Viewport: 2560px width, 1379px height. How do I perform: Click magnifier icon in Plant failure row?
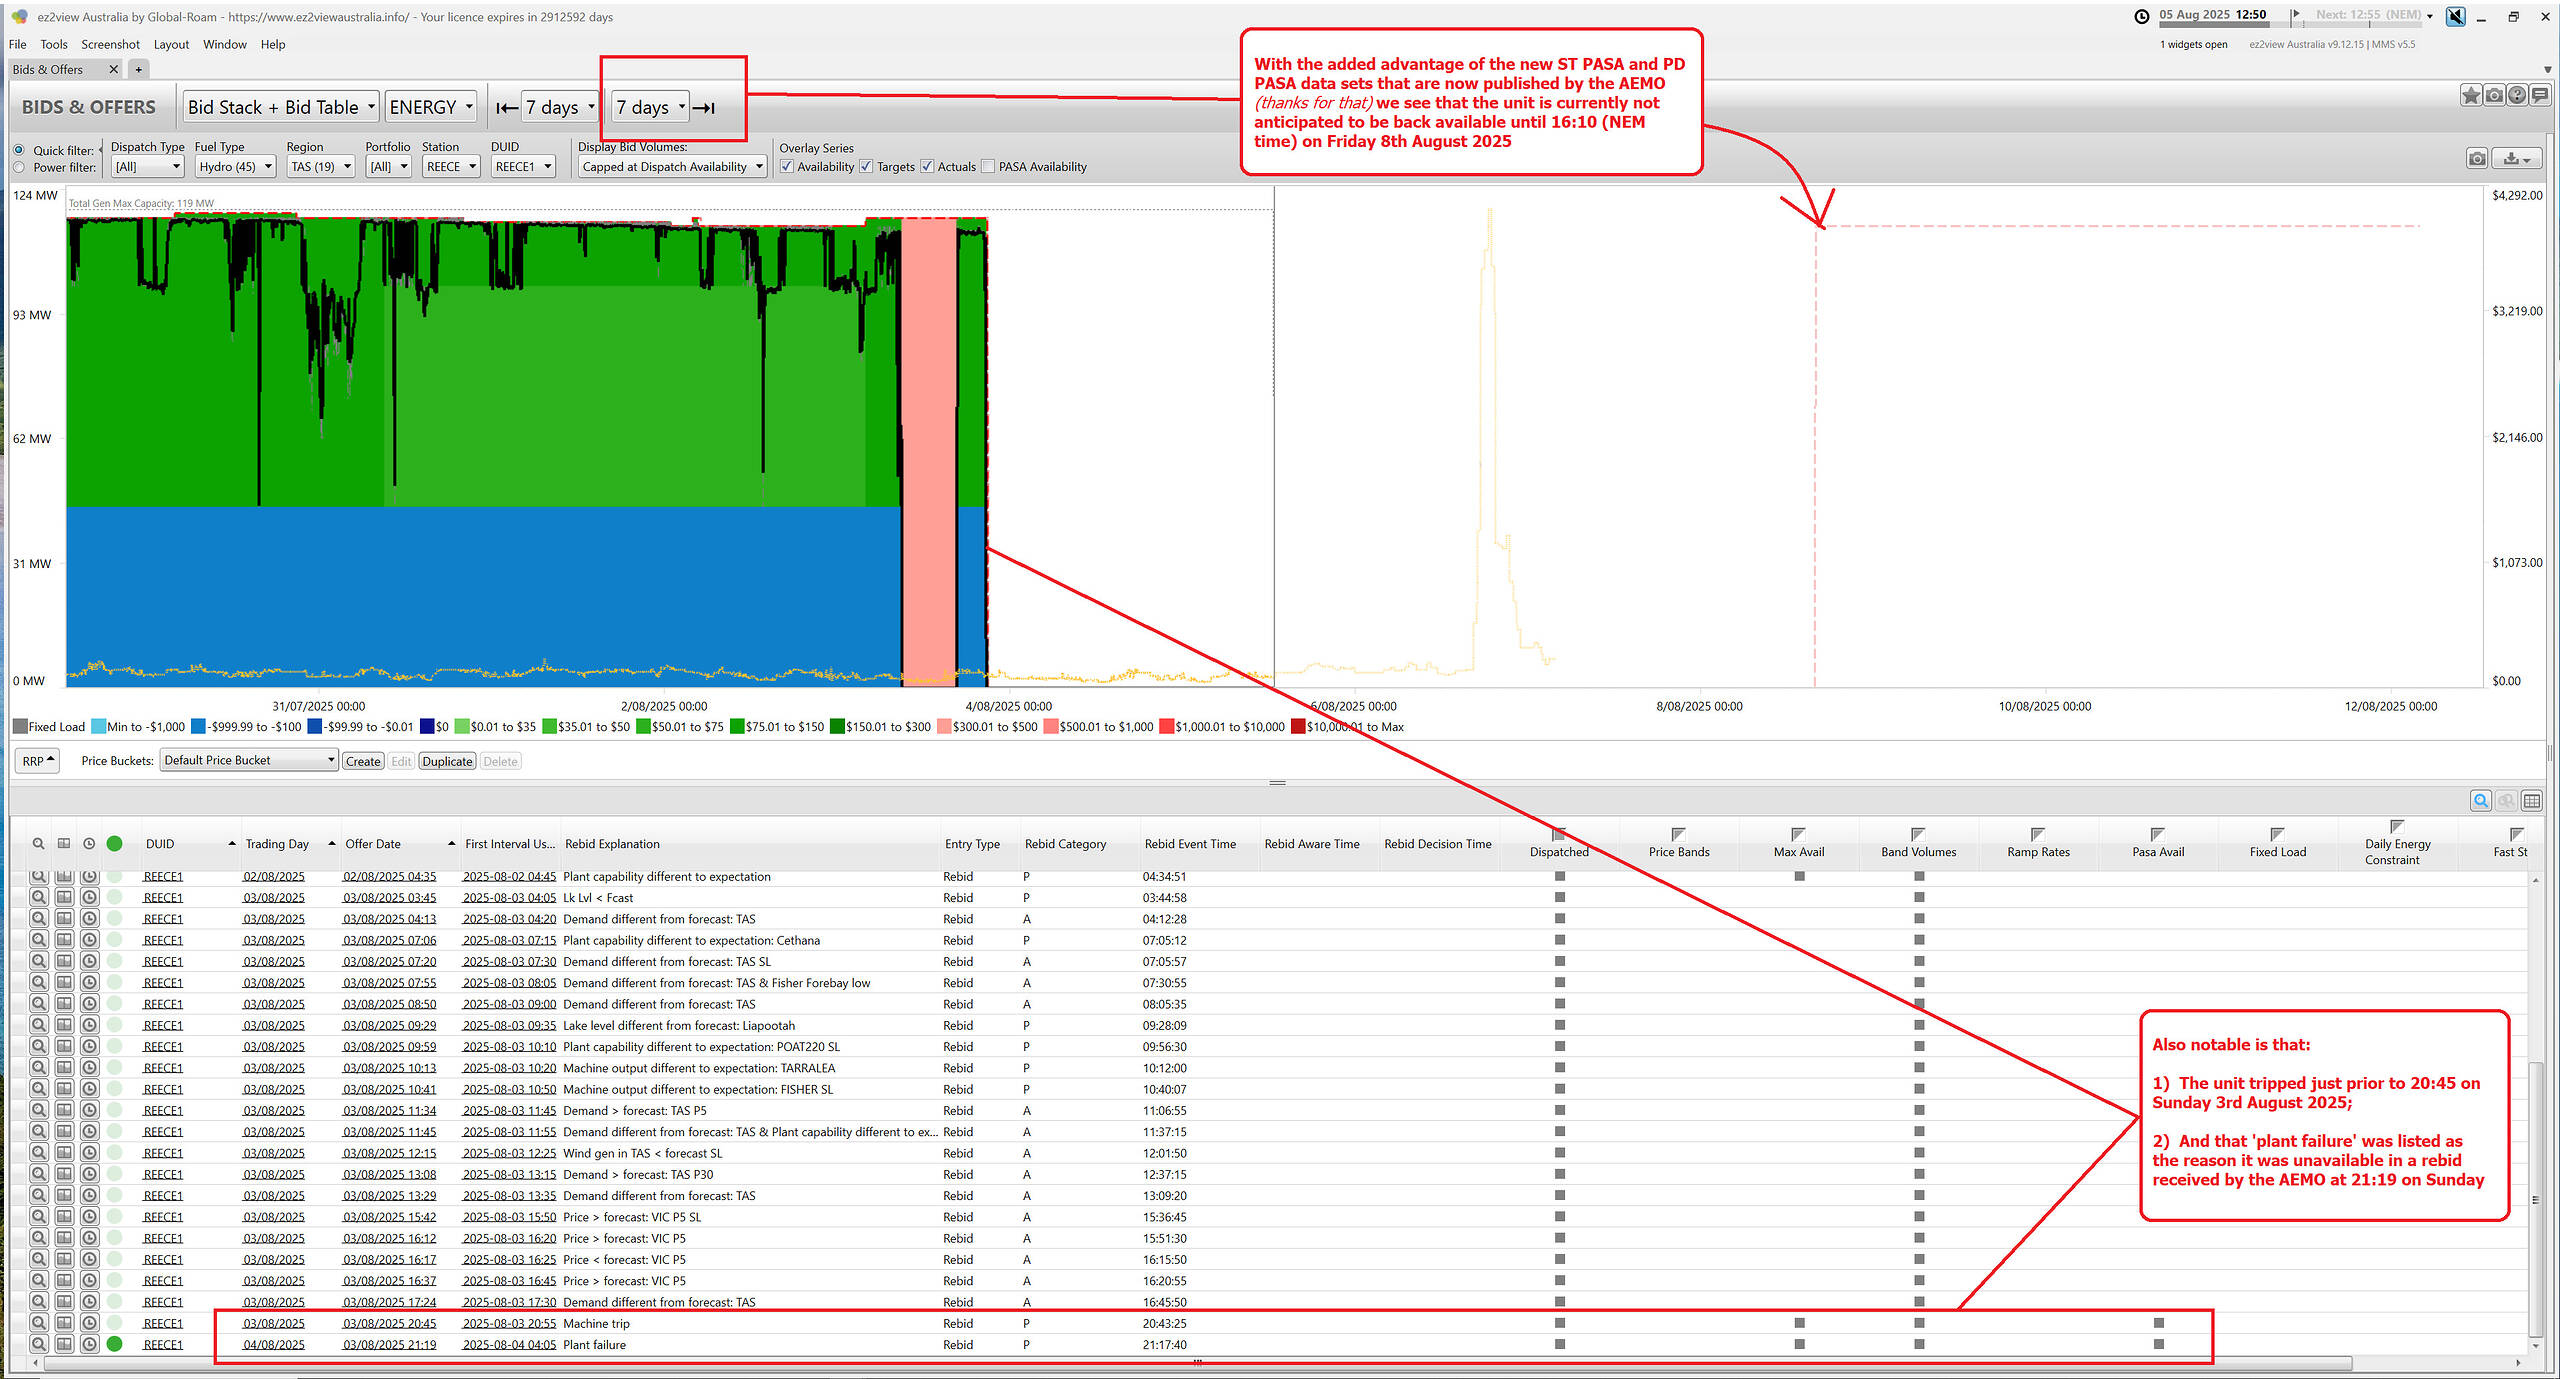38,1345
